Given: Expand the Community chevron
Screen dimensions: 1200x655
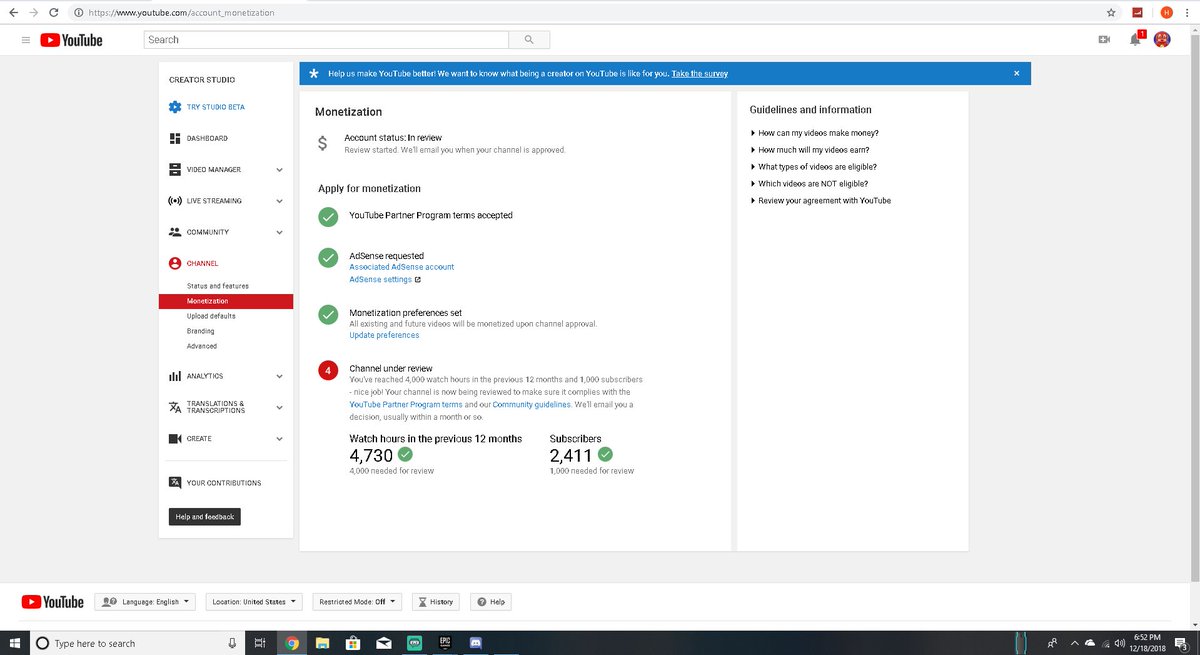Looking at the screenshot, I should tap(279, 232).
